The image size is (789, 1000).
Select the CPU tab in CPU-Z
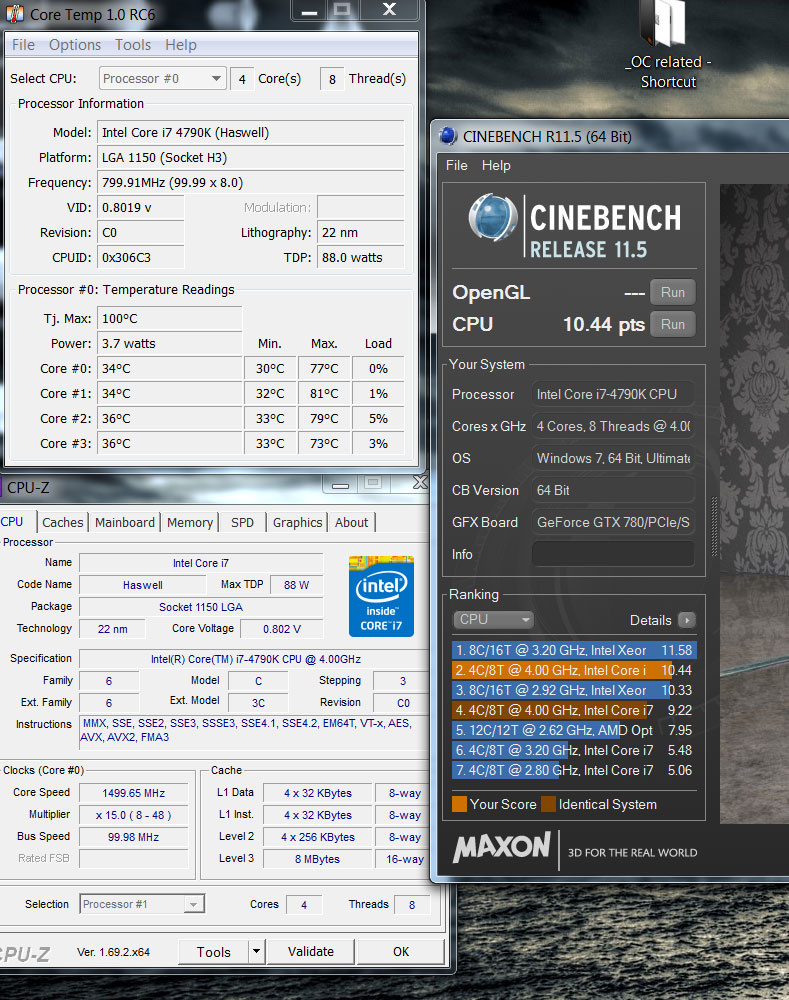coord(13,521)
